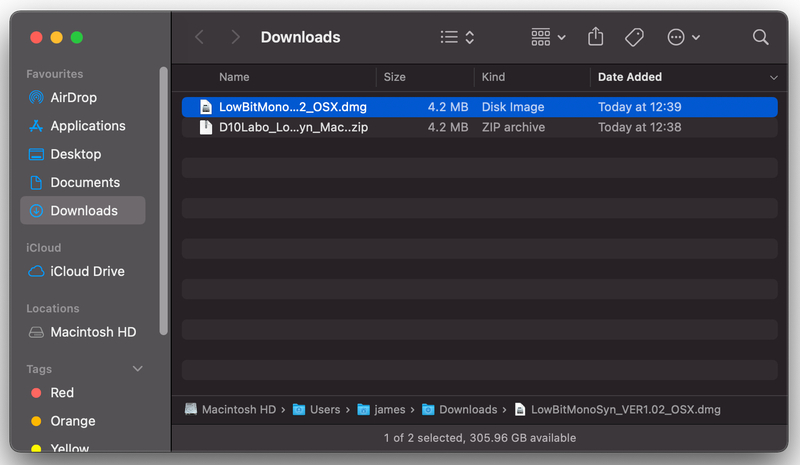The height and width of the screenshot is (465, 800).
Task: Click the Disk Image kind cell
Action: coord(513,107)
